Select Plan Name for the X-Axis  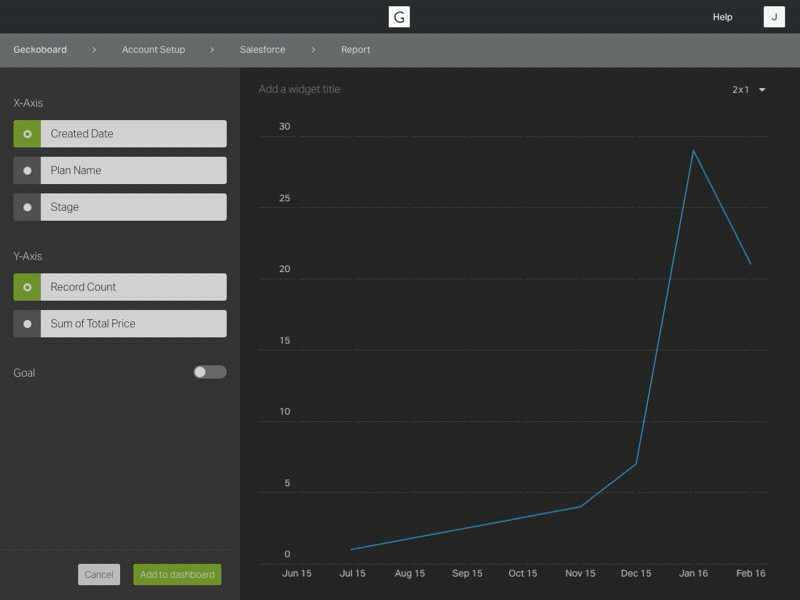point(119,170)
